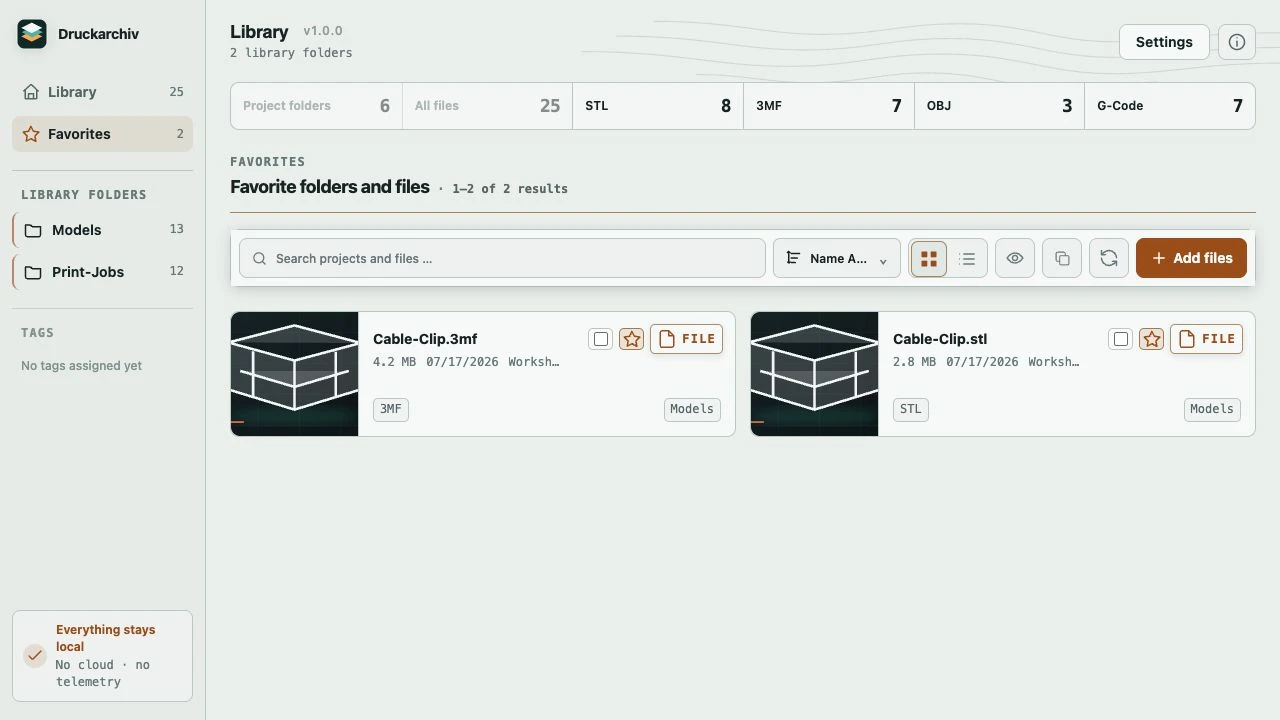
Task: Open the info icon button beside Settings
Action: [x=1237, y=42]
